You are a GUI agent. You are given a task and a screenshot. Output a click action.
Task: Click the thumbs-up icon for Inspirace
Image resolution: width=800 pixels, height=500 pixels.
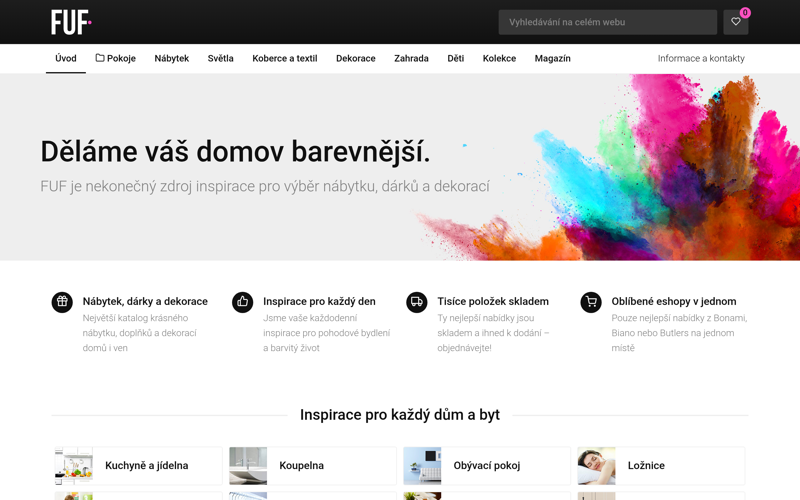point(242,302)
